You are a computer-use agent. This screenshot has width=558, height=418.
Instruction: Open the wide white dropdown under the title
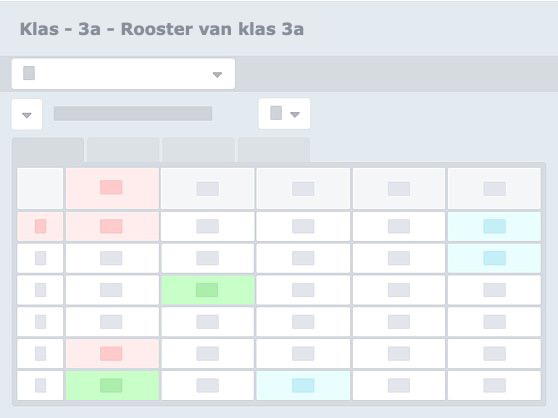[123, 74]
